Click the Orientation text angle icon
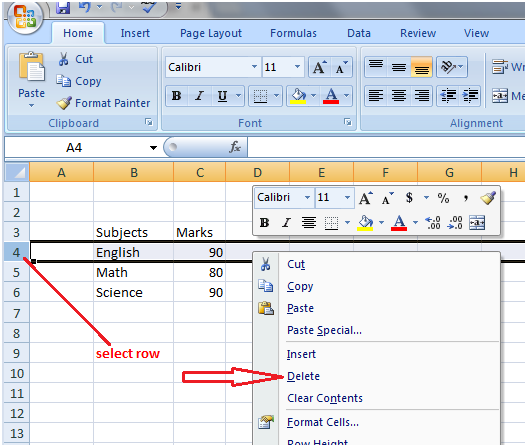 [448, 67]
